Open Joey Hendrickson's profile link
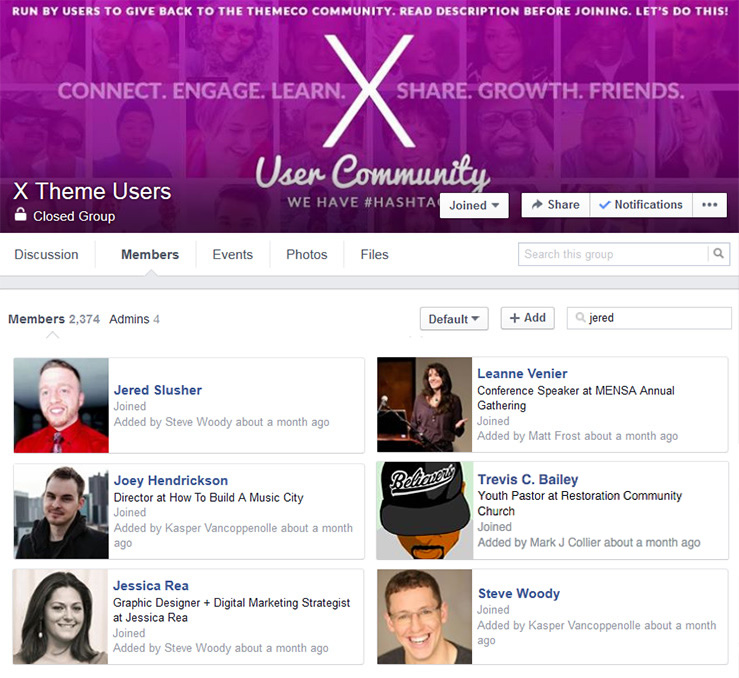Image resolution: width=739 pixels, height=678 pixels. tap(171, 481)
